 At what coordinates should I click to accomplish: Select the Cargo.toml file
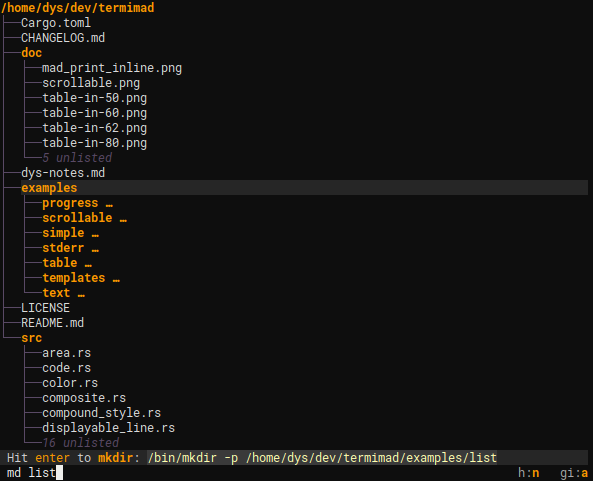[56, 23]
